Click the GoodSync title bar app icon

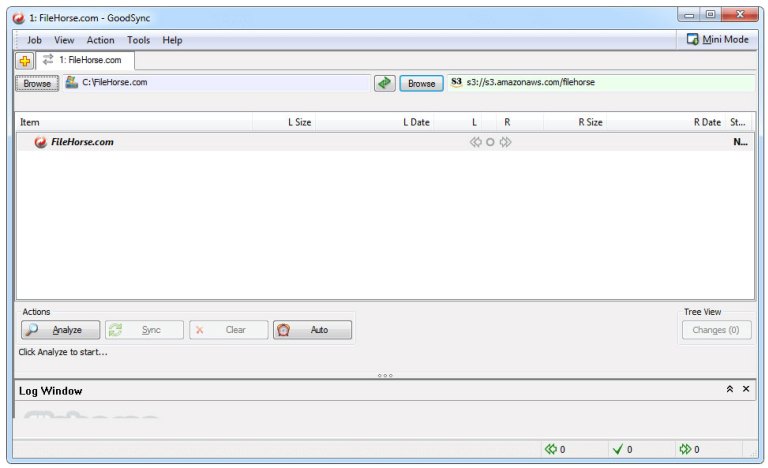(19, 18)
